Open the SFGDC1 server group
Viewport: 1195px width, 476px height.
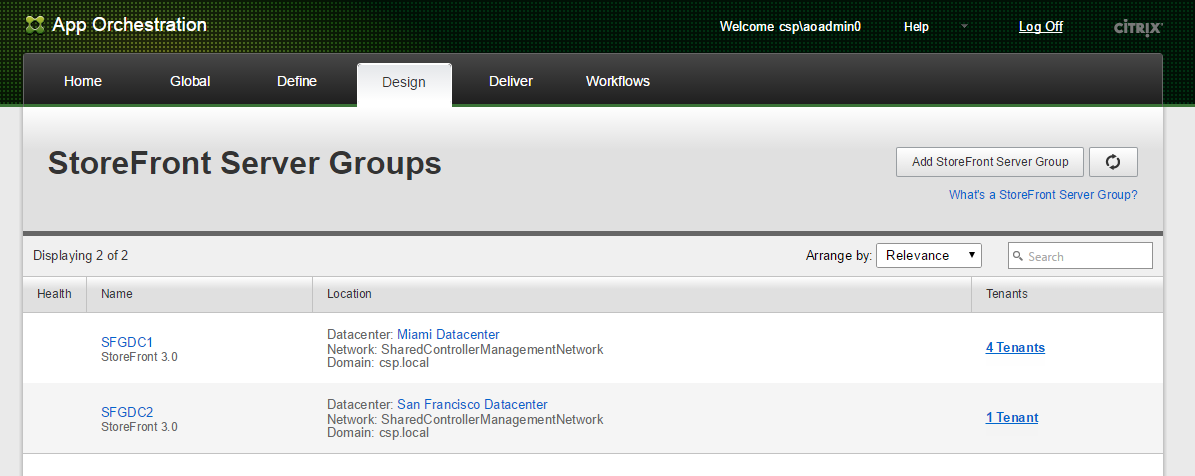click(x=127, y=342)
